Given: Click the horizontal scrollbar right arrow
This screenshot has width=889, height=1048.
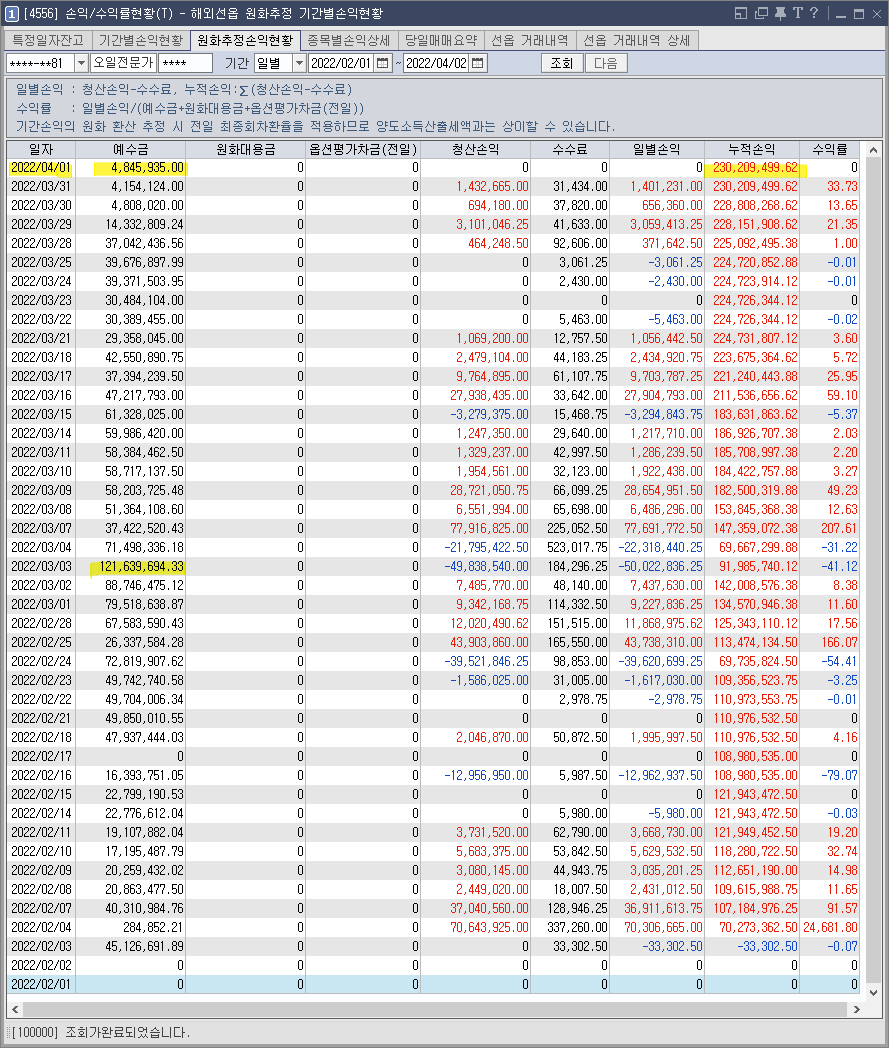Looking at the screenshot, I should click(x=857, y=1009).
